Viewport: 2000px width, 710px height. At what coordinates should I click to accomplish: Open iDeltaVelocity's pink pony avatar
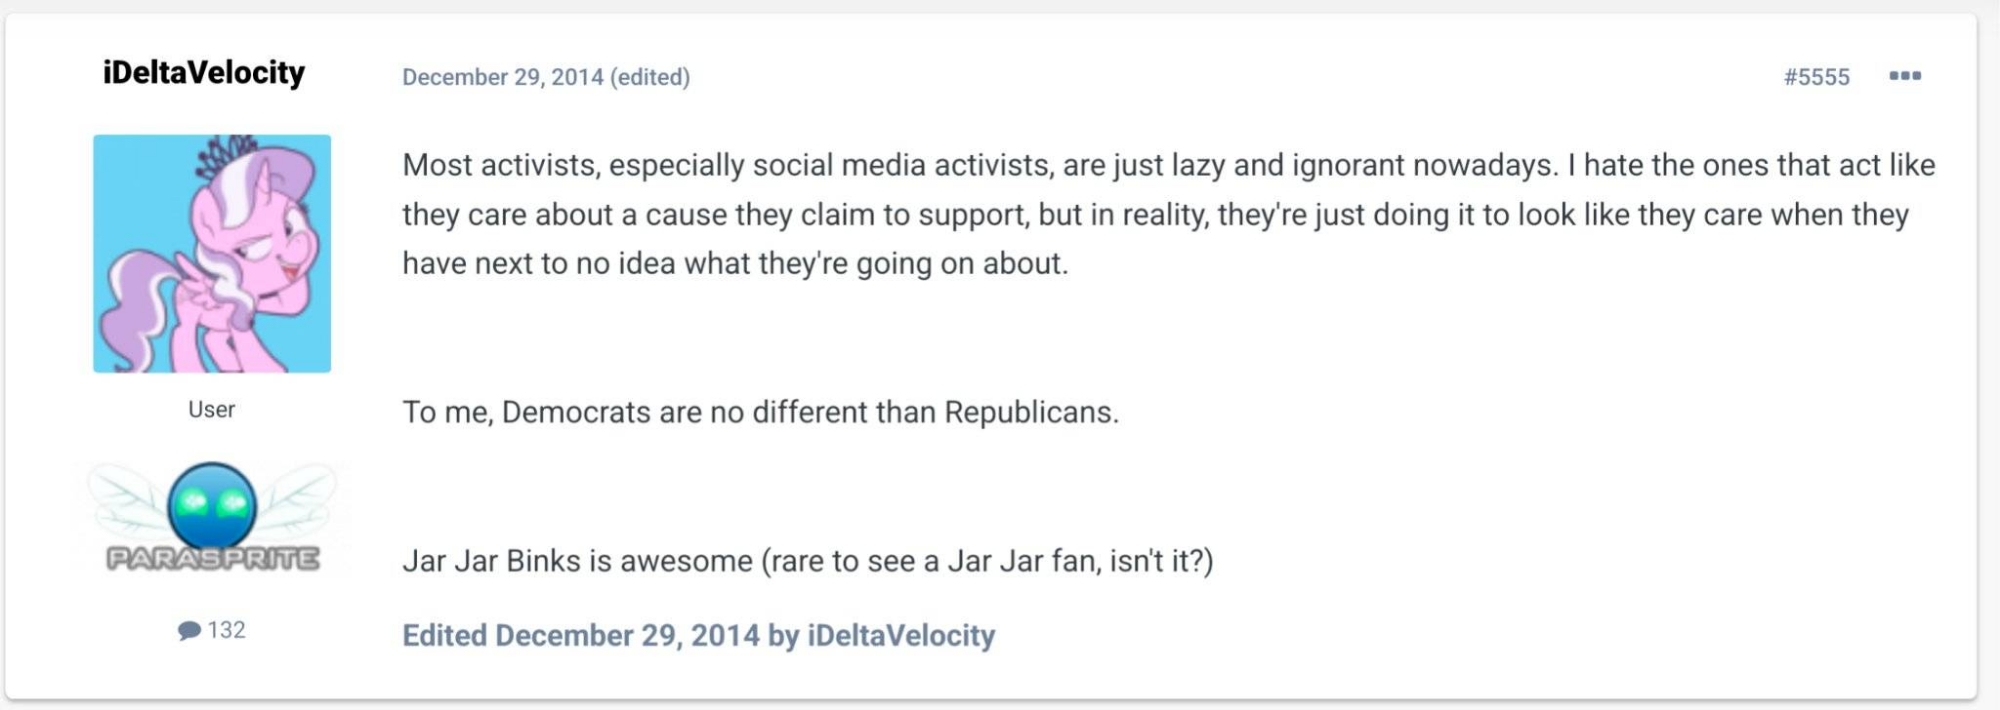coord(212,254)
